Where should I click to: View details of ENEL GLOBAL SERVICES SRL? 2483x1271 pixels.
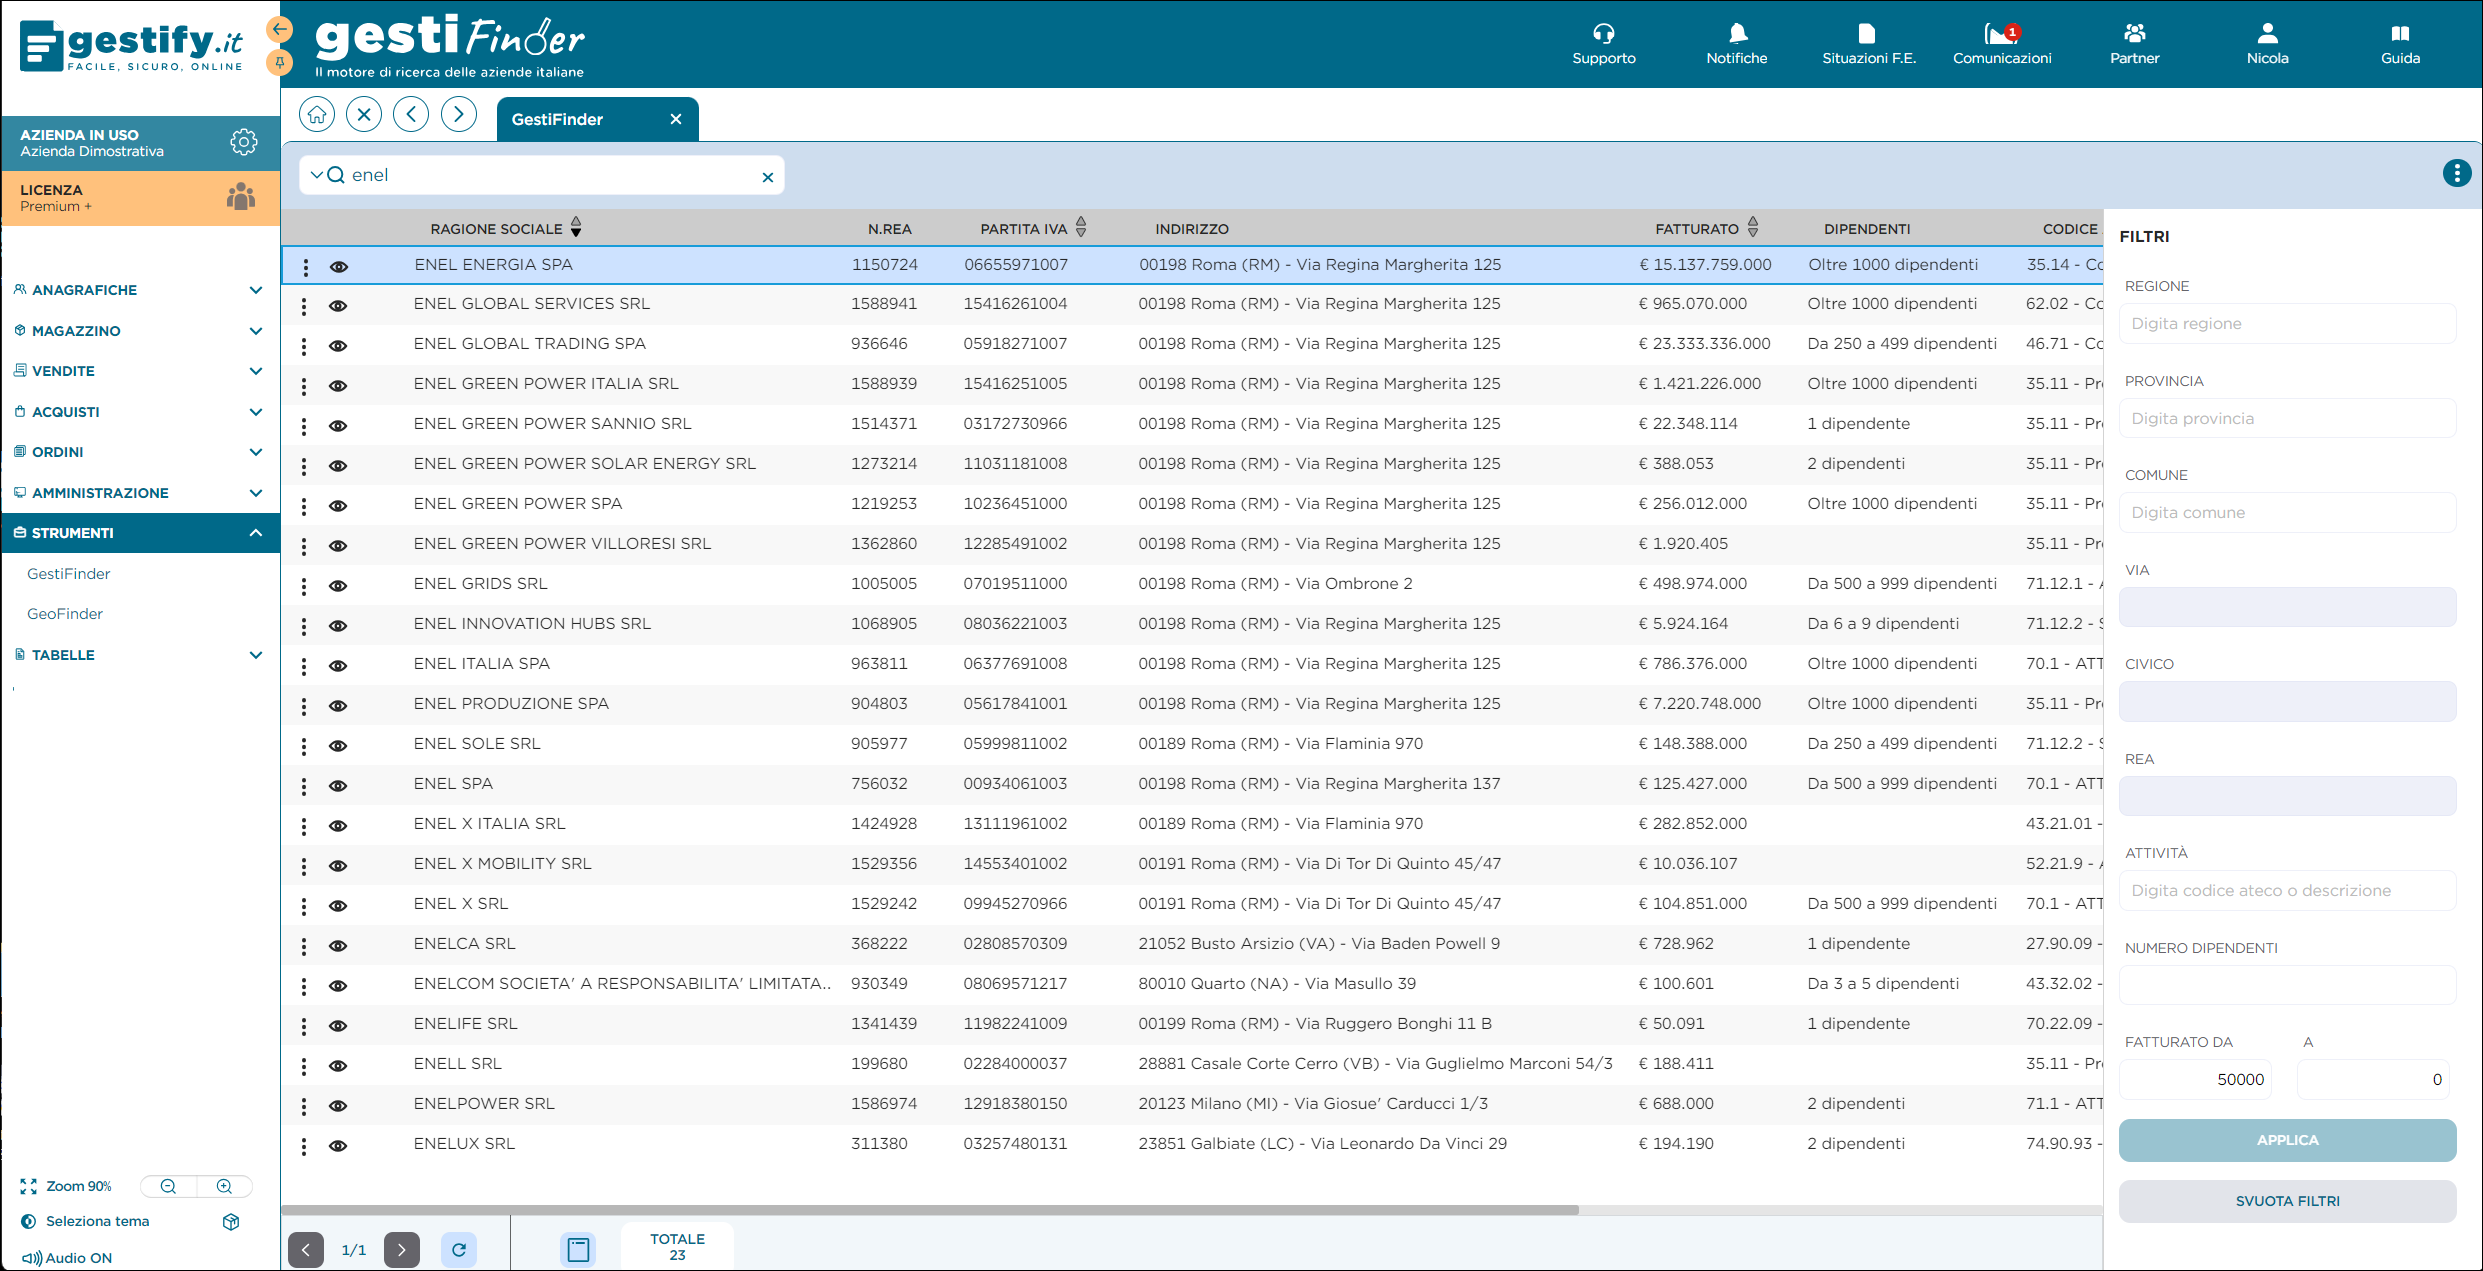pos(338,306)
